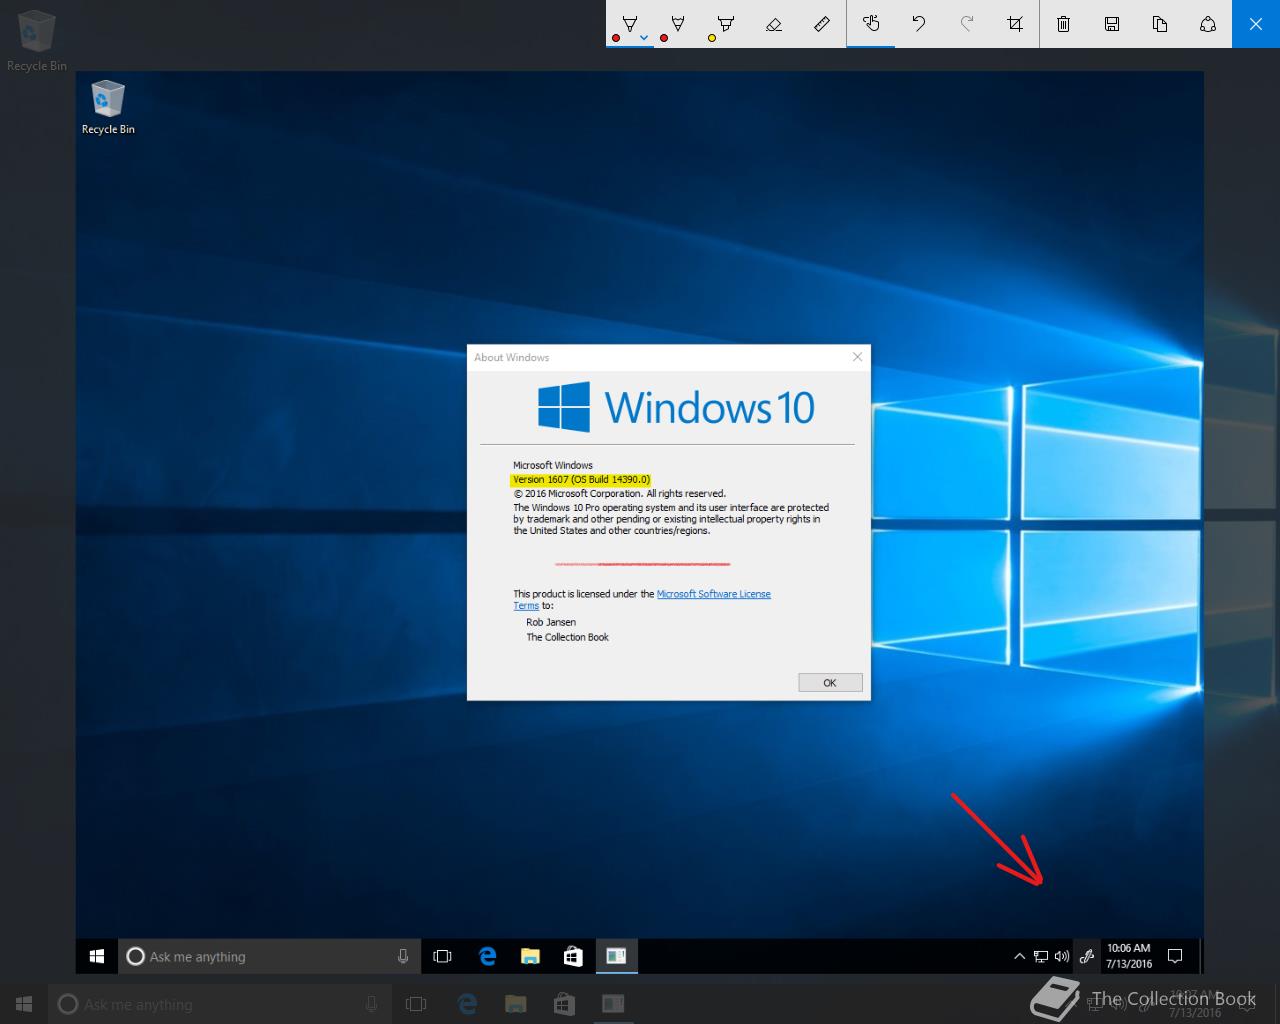This screenshot has height=1024, width=1280.
Task: Click the Rob Jansen licensee name
Action: coord(551,622)
